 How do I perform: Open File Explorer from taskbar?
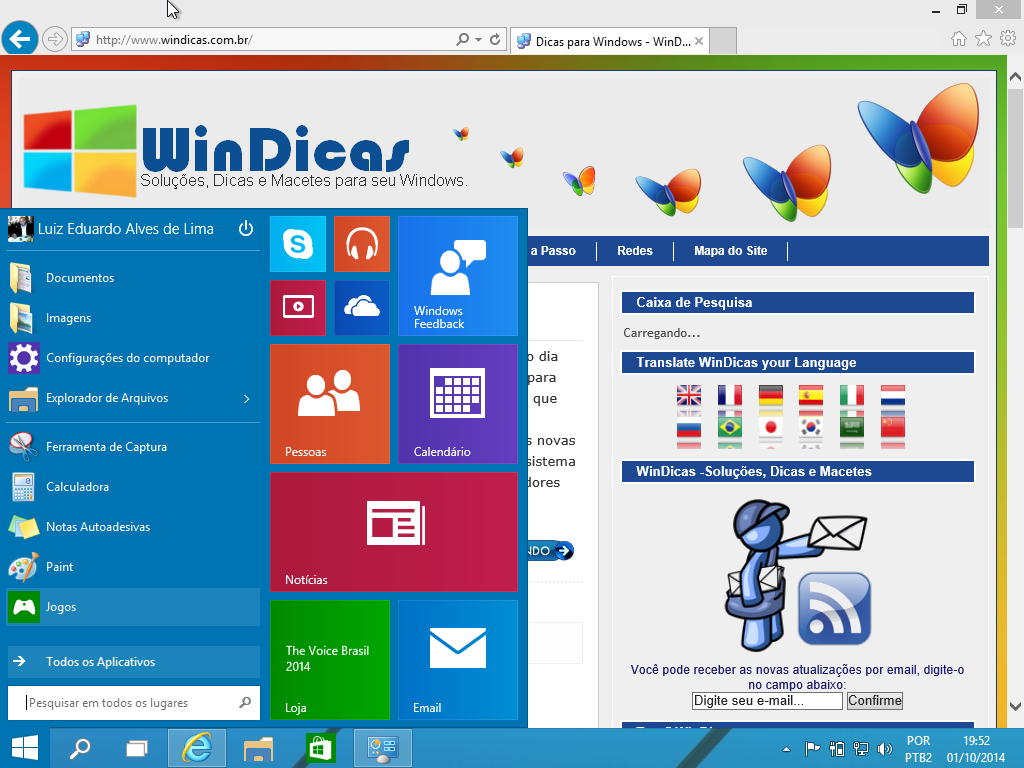(258, 748)
